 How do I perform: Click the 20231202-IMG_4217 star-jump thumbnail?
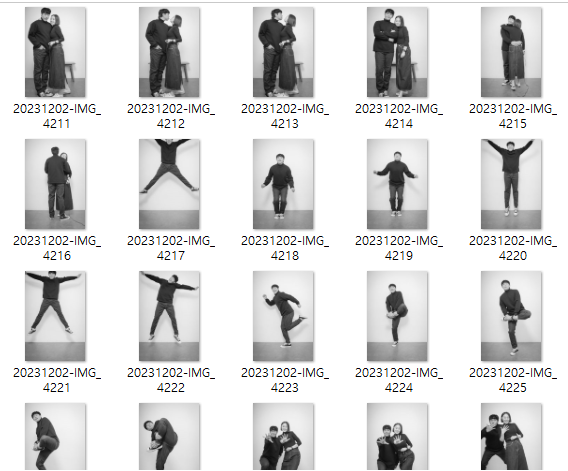click(169, 184)
